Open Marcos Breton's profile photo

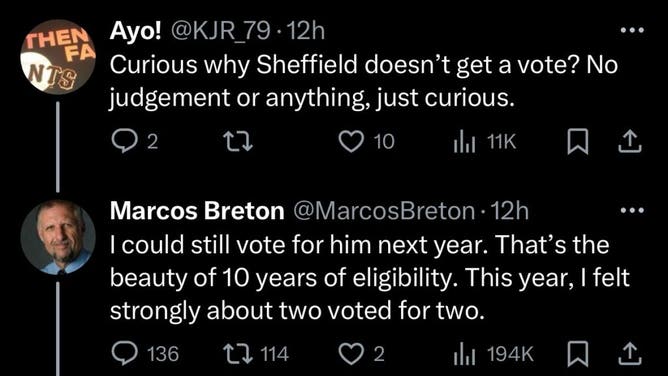click(x=58, y=237)
